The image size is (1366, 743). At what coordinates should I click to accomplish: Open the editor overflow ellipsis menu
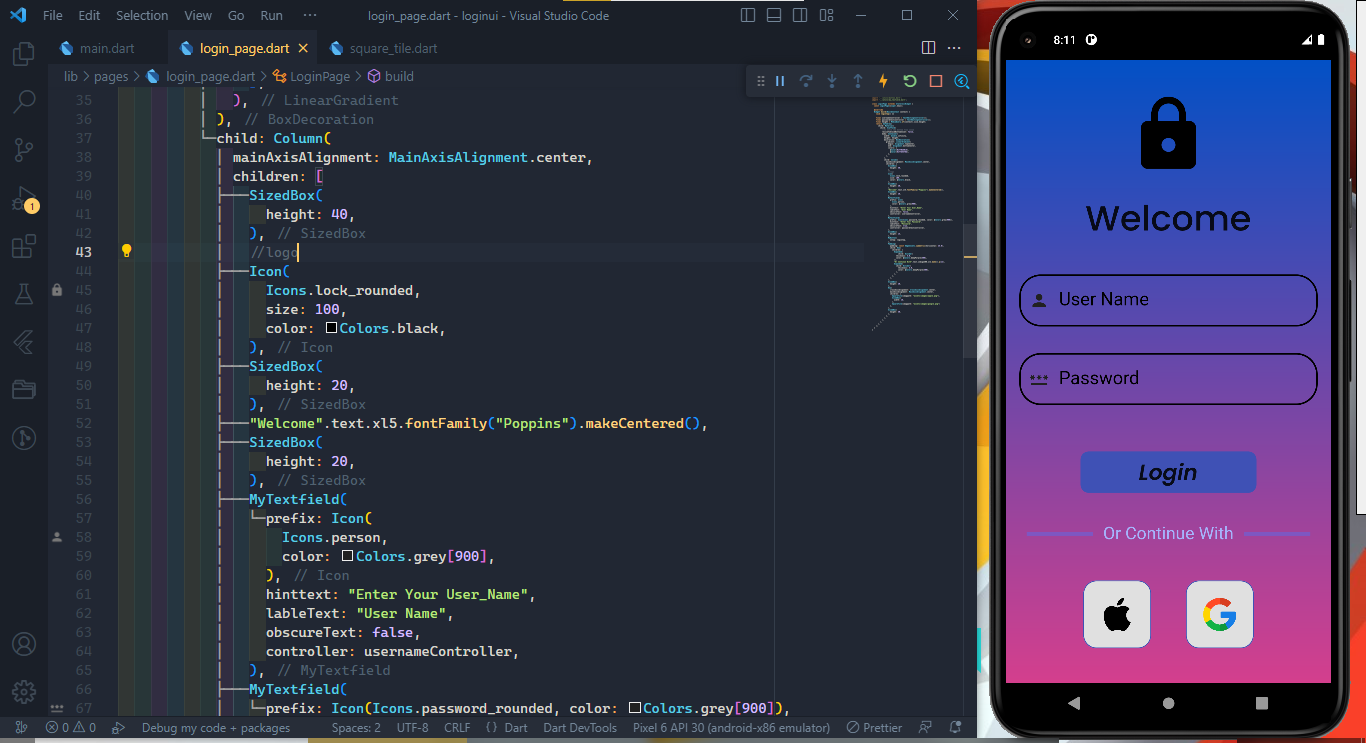(953, 47)
